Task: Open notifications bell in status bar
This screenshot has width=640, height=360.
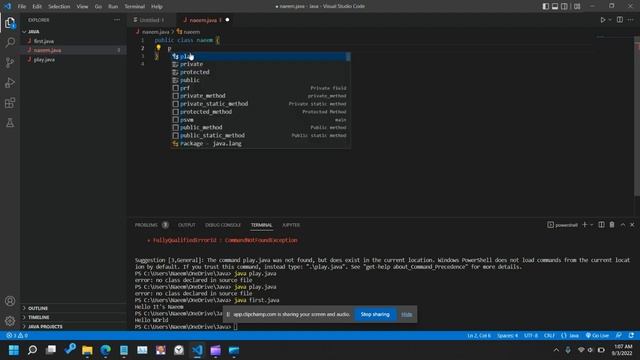Action: coord(631,336)
